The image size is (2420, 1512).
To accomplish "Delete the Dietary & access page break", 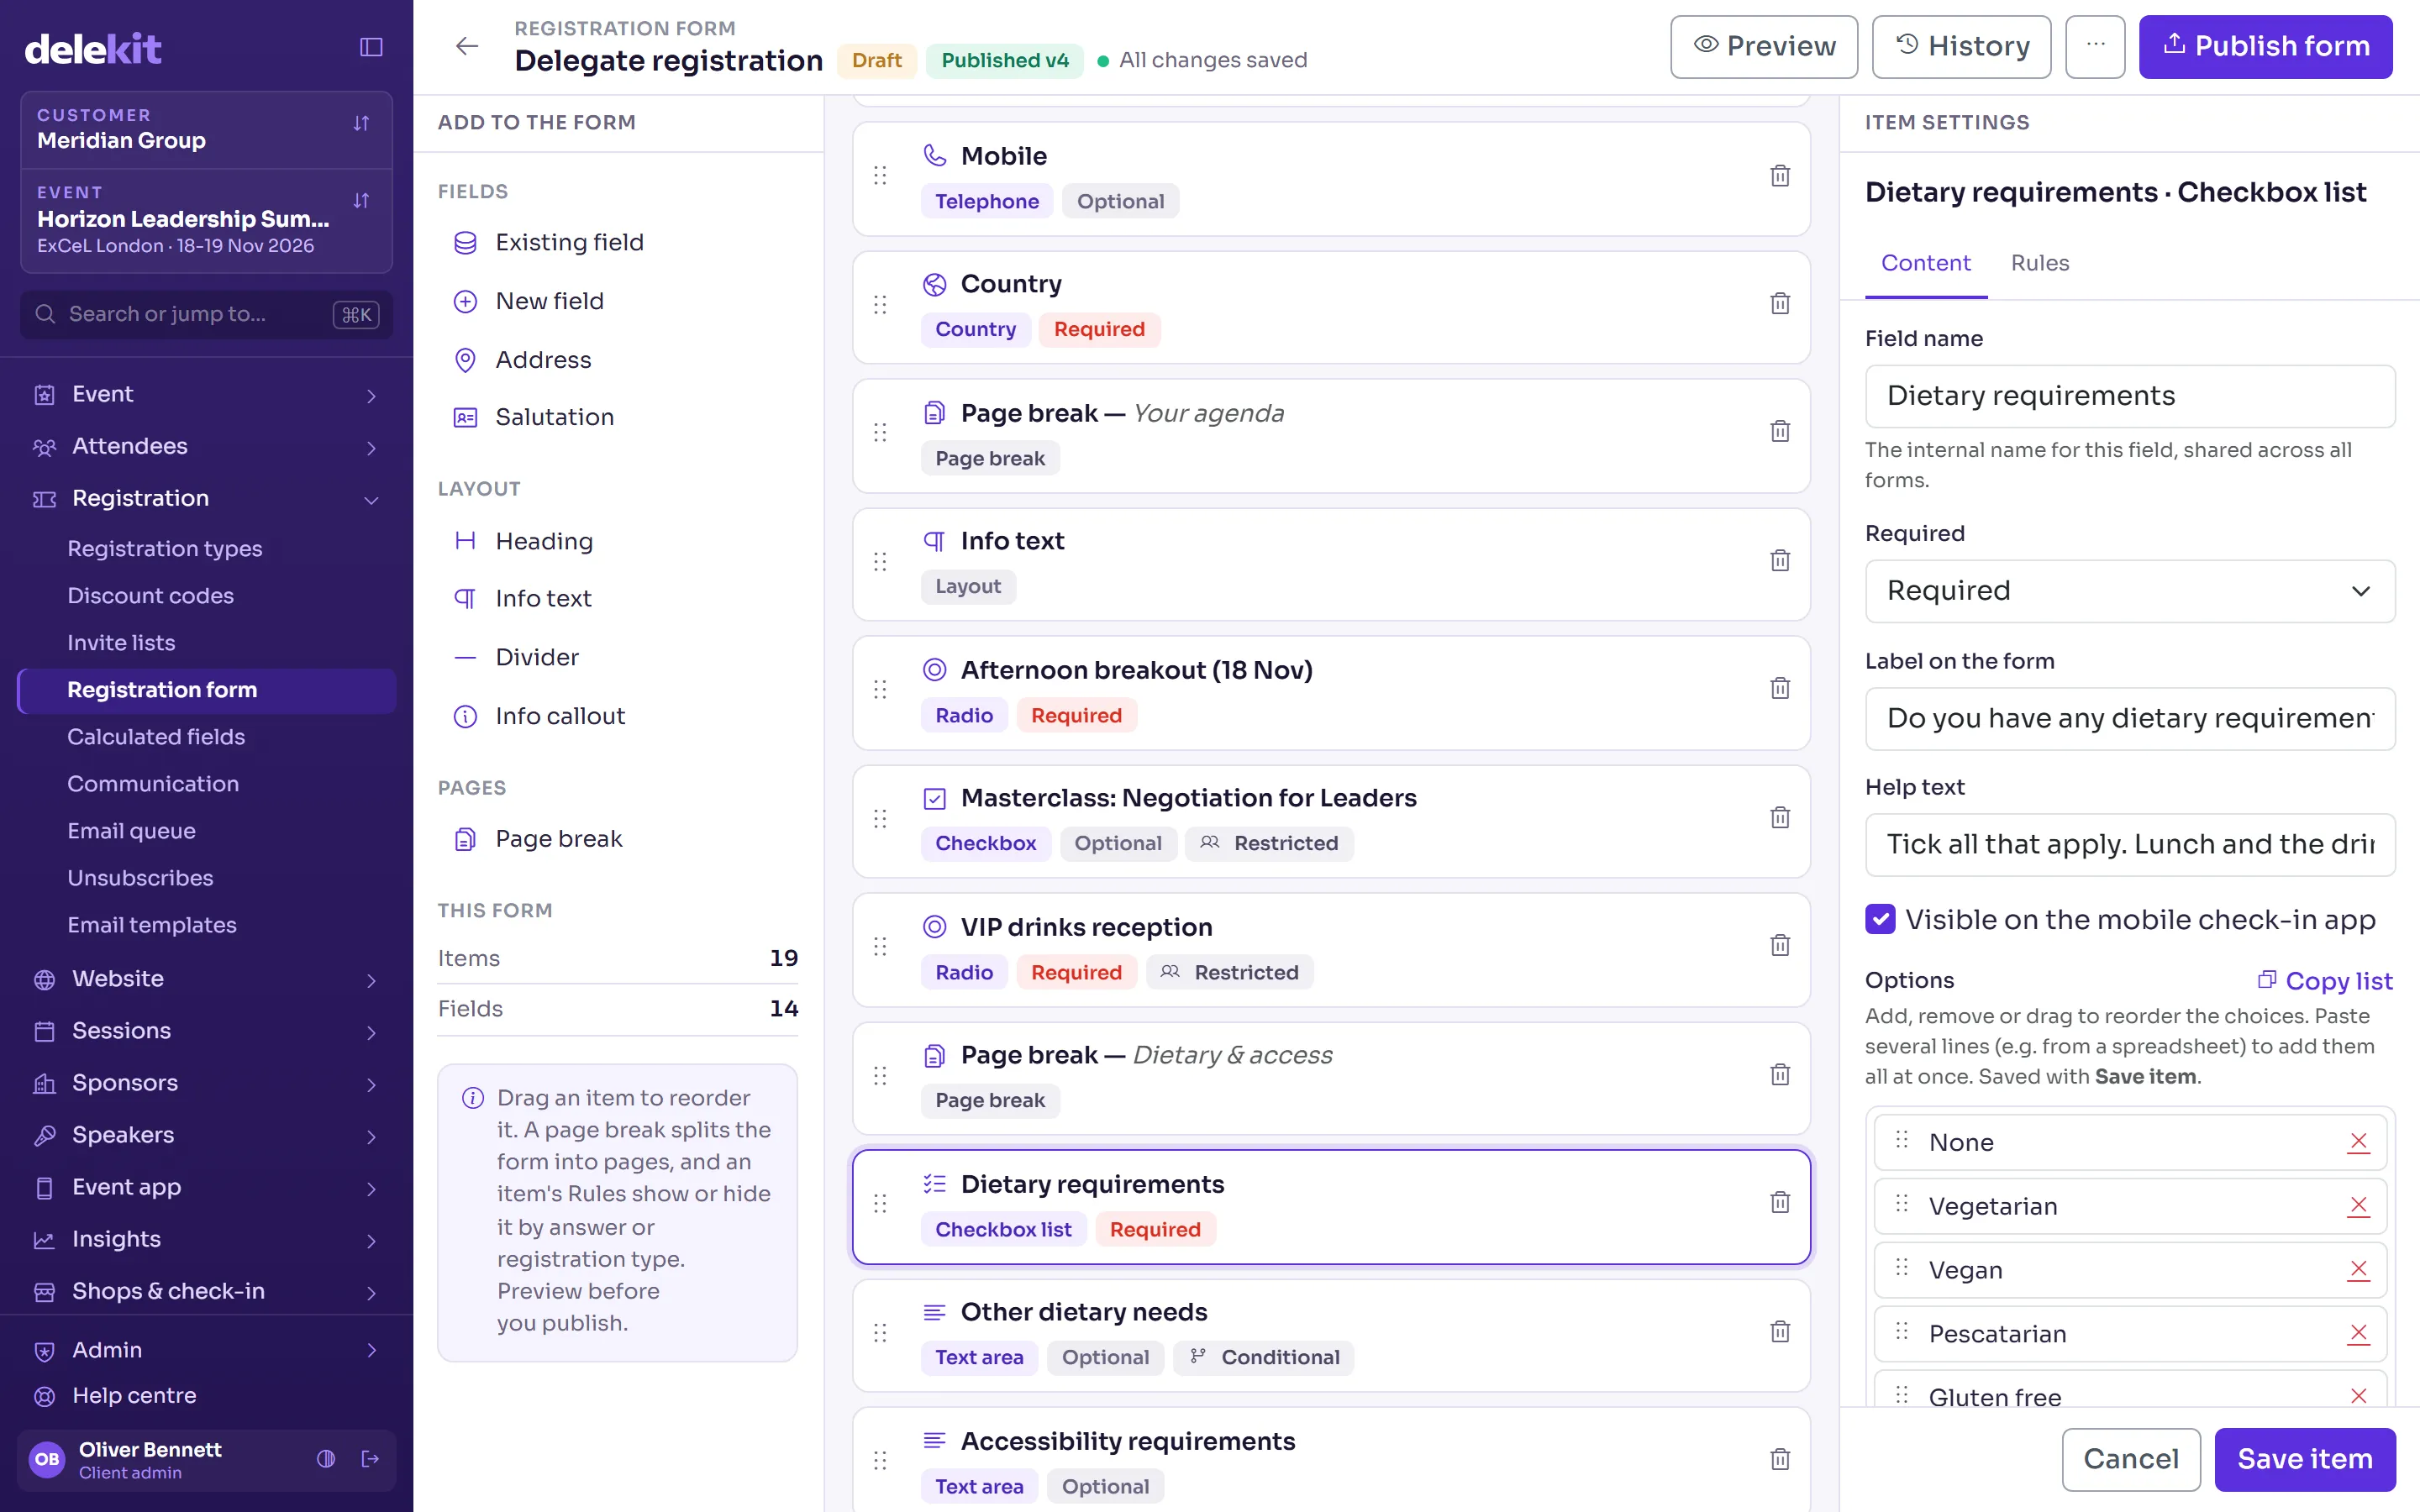I will pos(1780,1075).
